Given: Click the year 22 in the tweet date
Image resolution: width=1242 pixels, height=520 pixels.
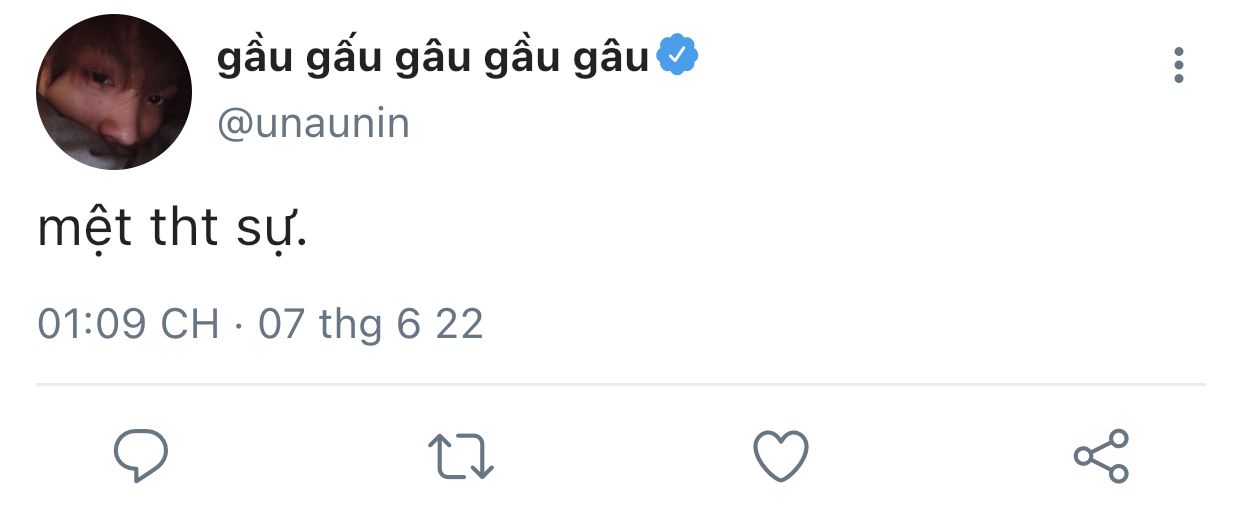Looking at the screenshot, I should (x=460, y=324).
